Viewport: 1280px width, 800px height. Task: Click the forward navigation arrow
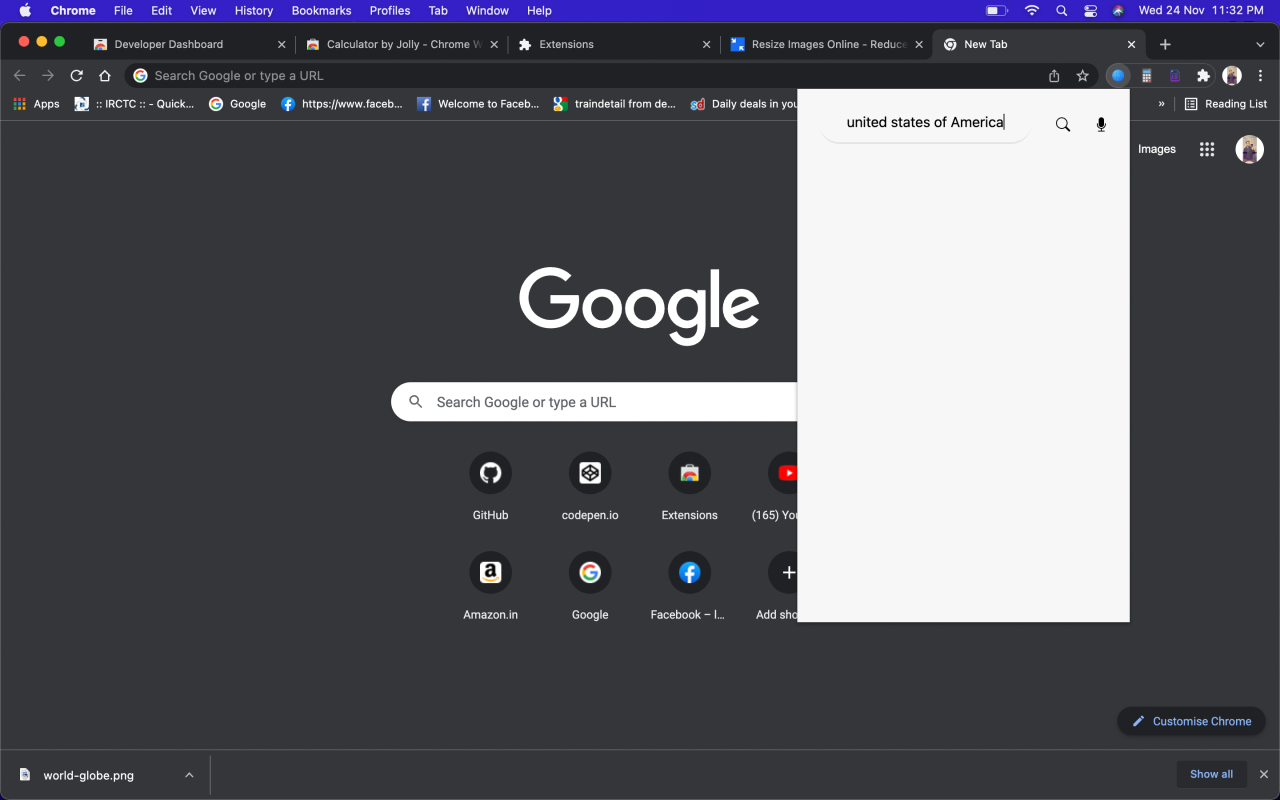48,76
